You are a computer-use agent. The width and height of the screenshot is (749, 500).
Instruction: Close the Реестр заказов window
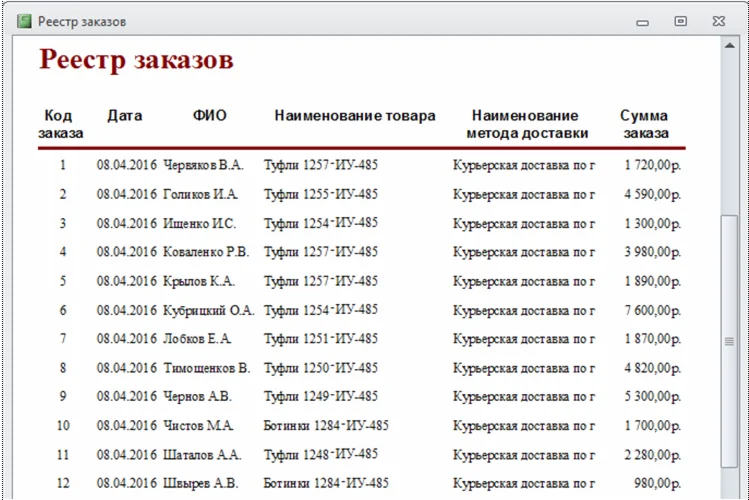click(718, 21)
